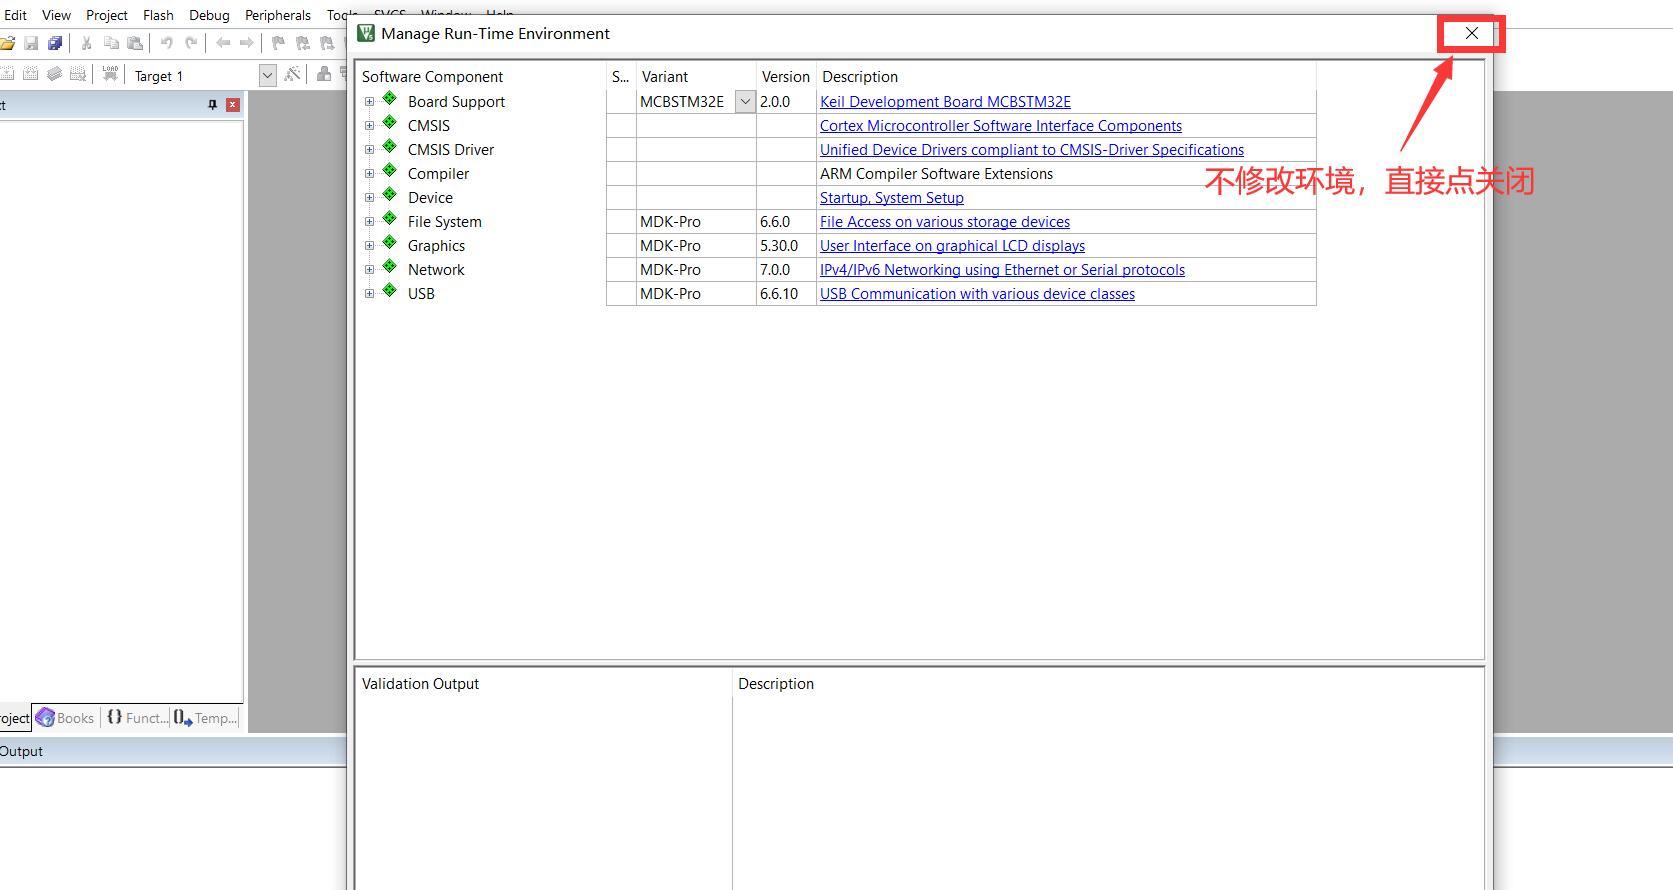This screenshot has height=890, width=1673.
Task: Click the Version column header
Action: pos(786,76)
